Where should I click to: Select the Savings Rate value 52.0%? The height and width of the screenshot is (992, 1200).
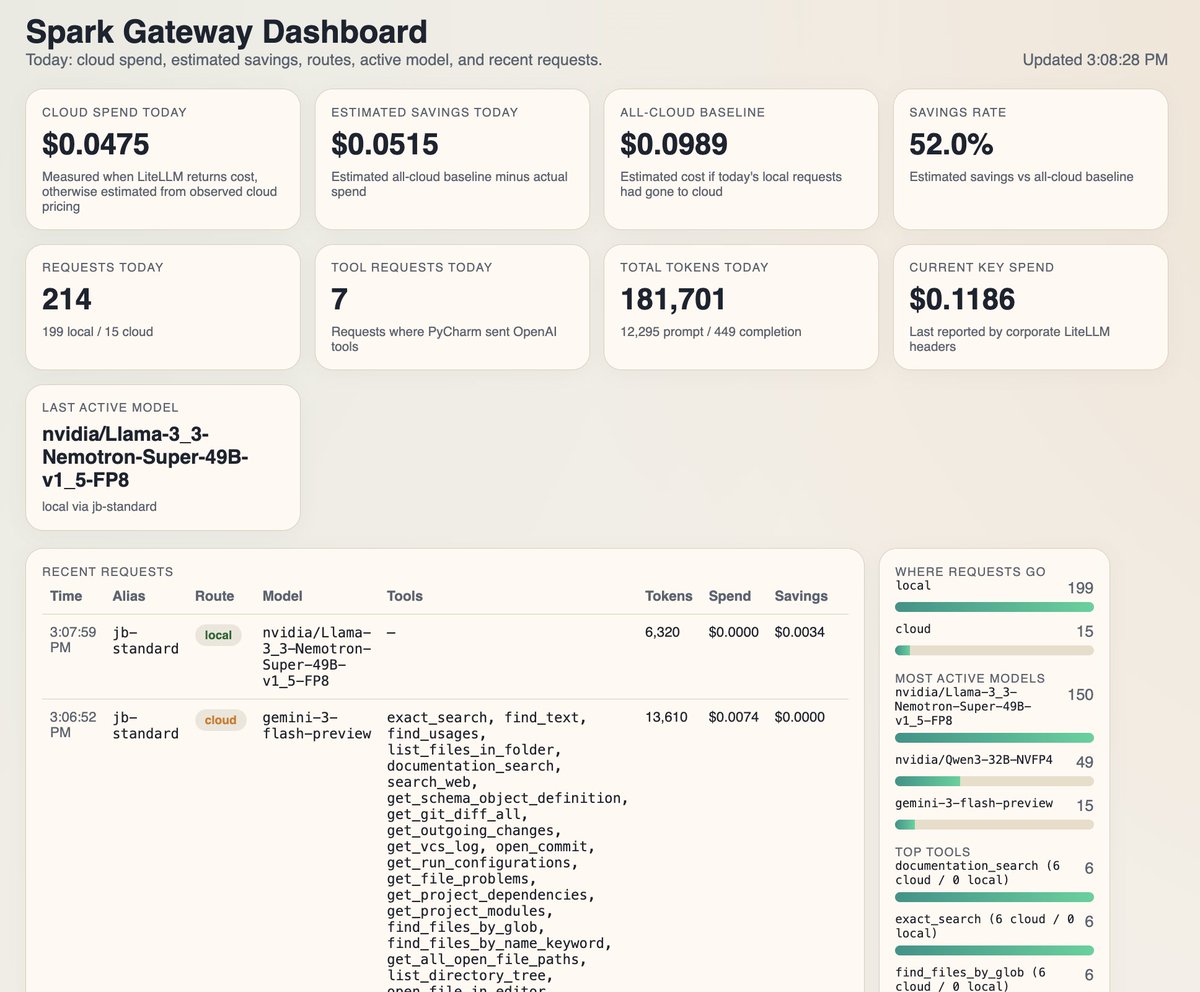coord(951,145)
